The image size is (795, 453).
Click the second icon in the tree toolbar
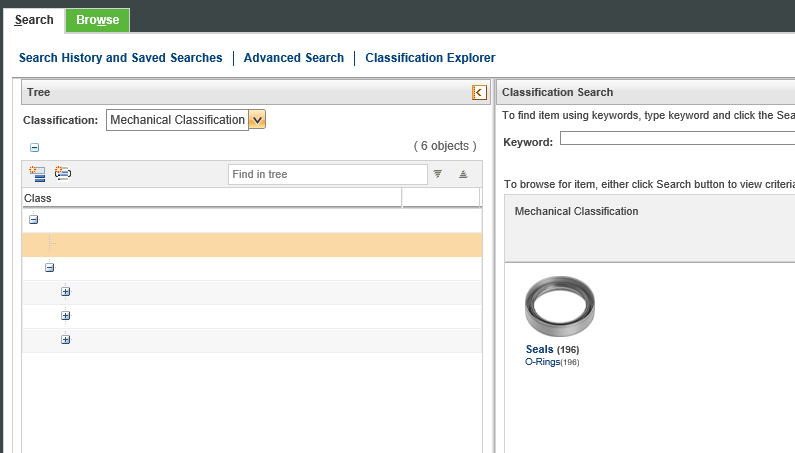point(63,174)
